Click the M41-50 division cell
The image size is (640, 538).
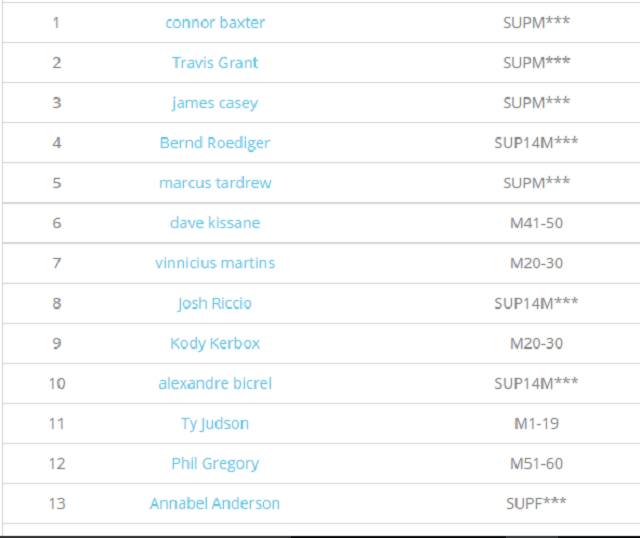[x=537, y=222]
